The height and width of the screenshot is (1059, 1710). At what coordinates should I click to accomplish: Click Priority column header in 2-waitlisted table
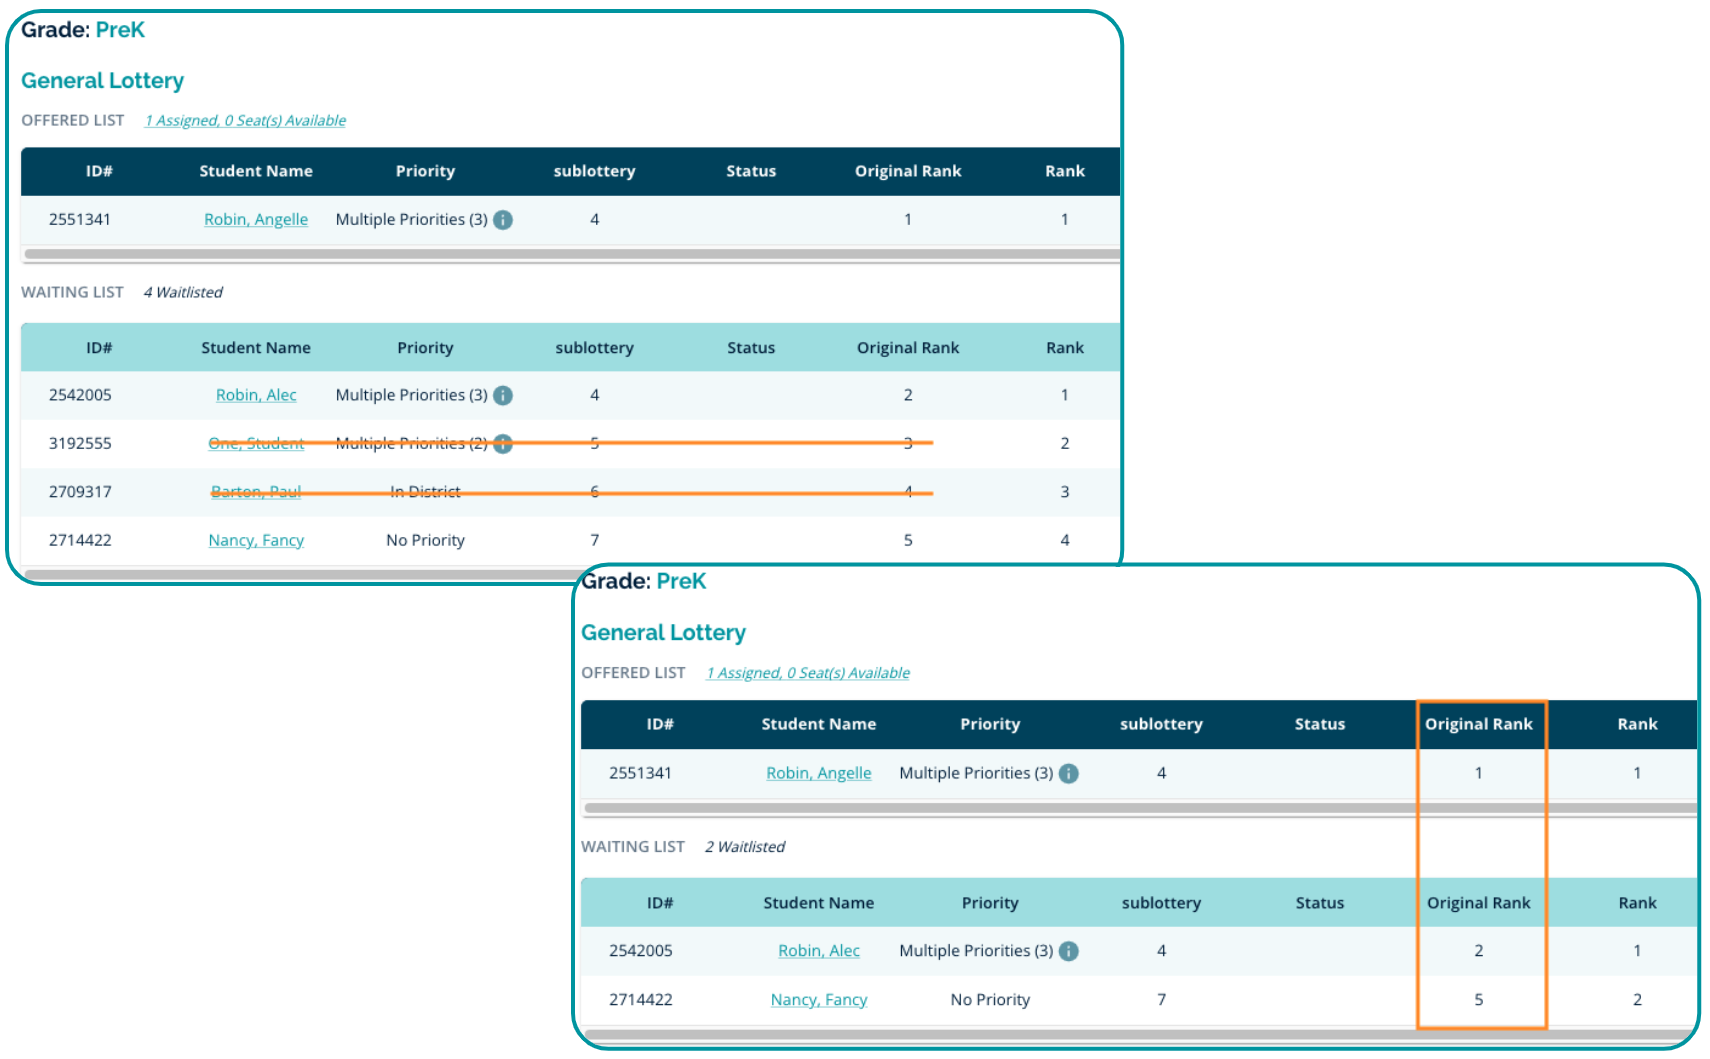(990, 903)
